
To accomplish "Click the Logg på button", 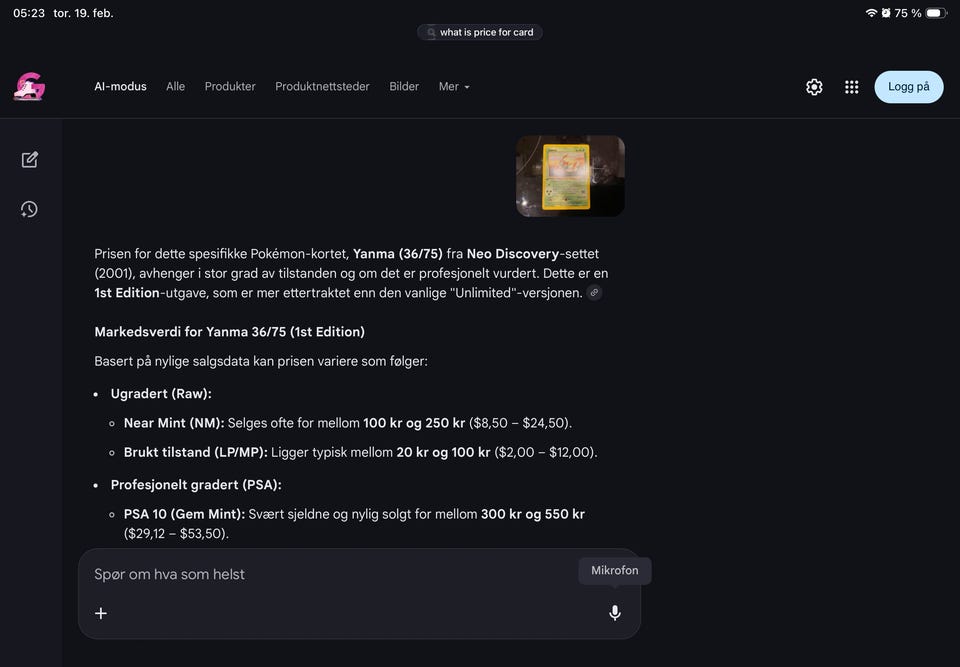I will [x=909, y=87].
